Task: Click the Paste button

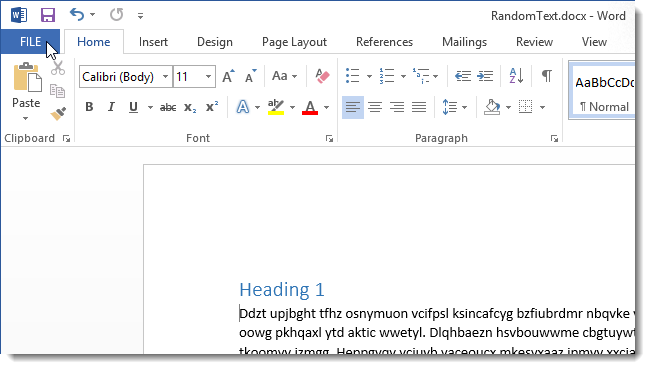Action: pyautogui.click(x=26, y=91)
